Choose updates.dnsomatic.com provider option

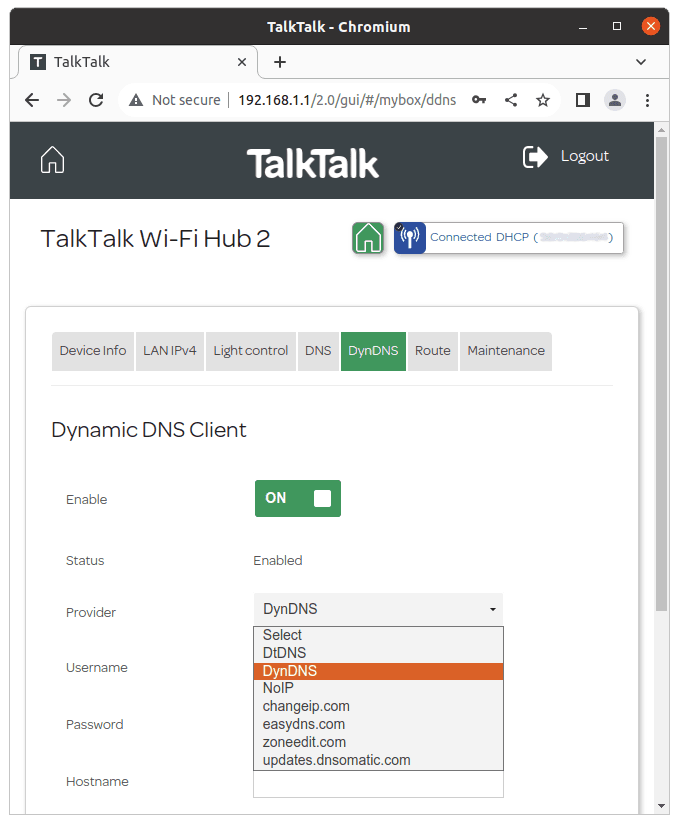378,760
